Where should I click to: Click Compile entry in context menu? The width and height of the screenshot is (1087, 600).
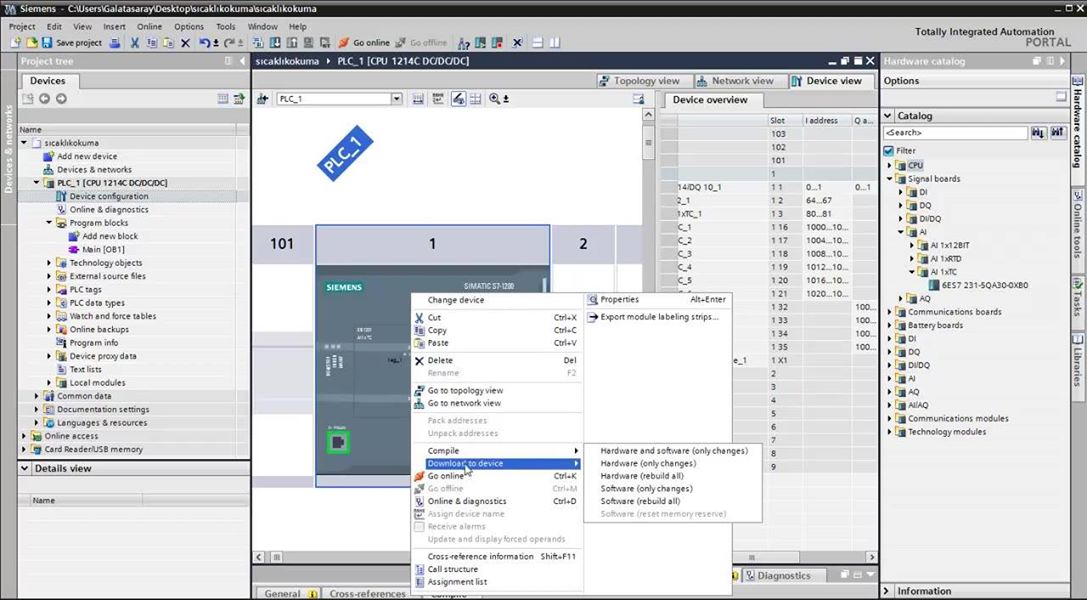[x=443, y=451]
